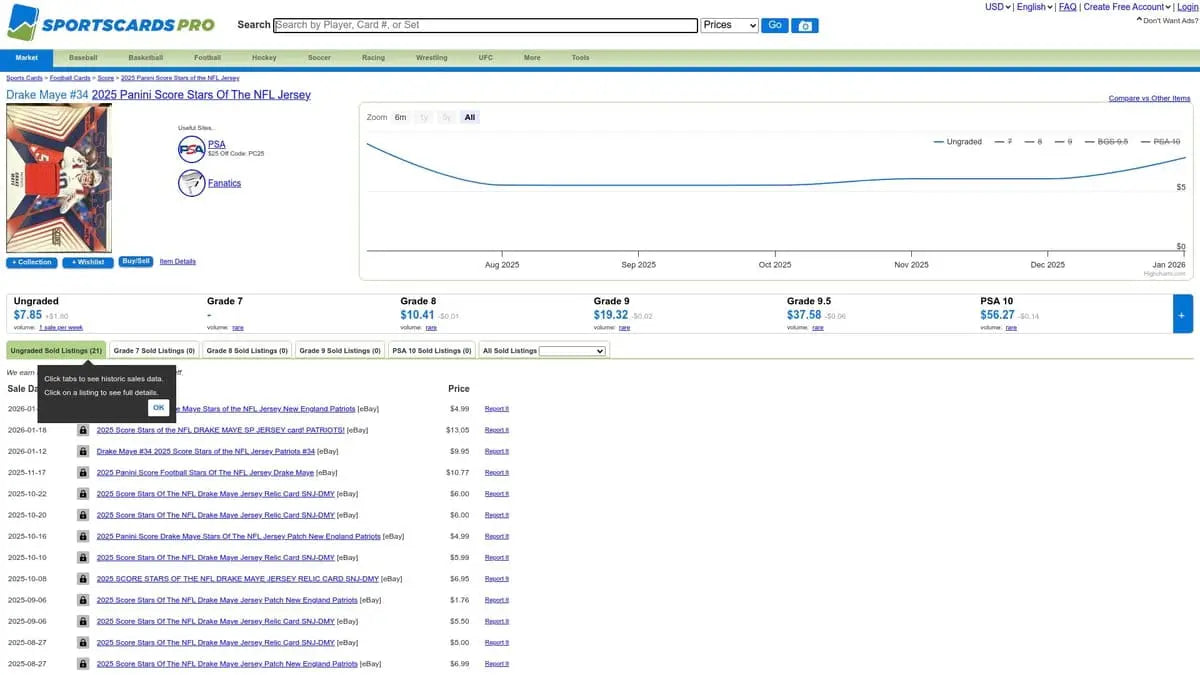This screenshot has height=675, width=1200.
Task: Click the Drake Maye card thumbnail image
Action: pos(58,178)
